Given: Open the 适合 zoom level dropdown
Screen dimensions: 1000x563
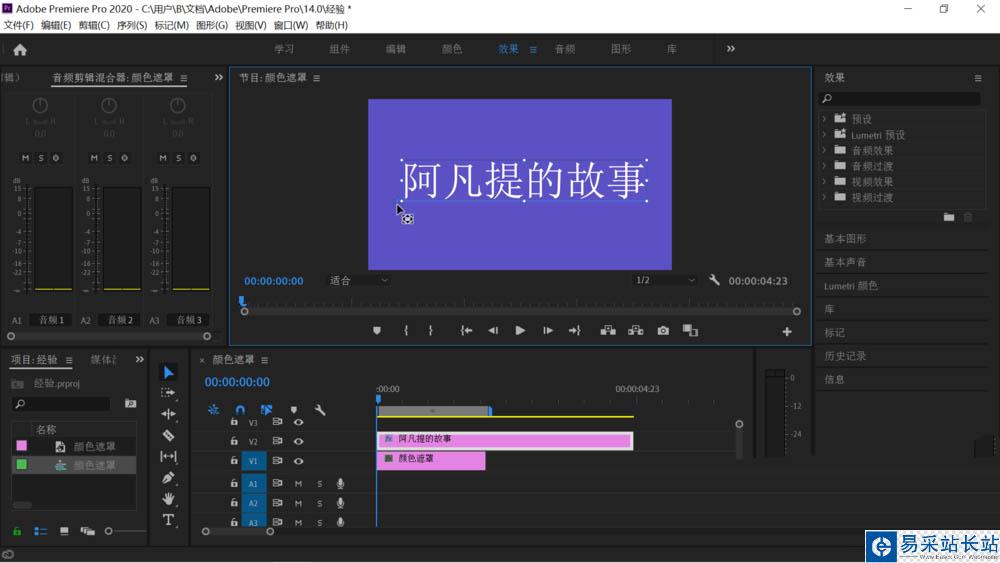Looking at the screenshot, I should 358,280.
